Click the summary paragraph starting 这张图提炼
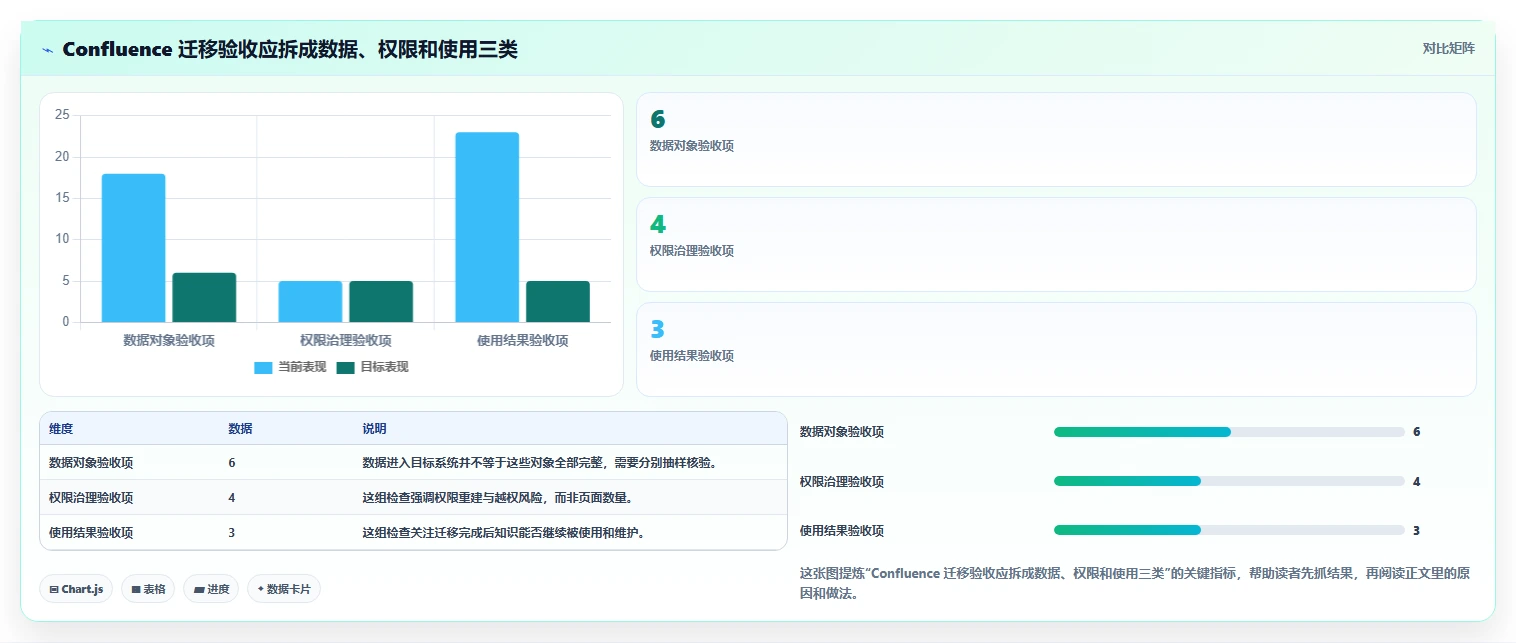1516x643 pixels. click(1134, 583)
